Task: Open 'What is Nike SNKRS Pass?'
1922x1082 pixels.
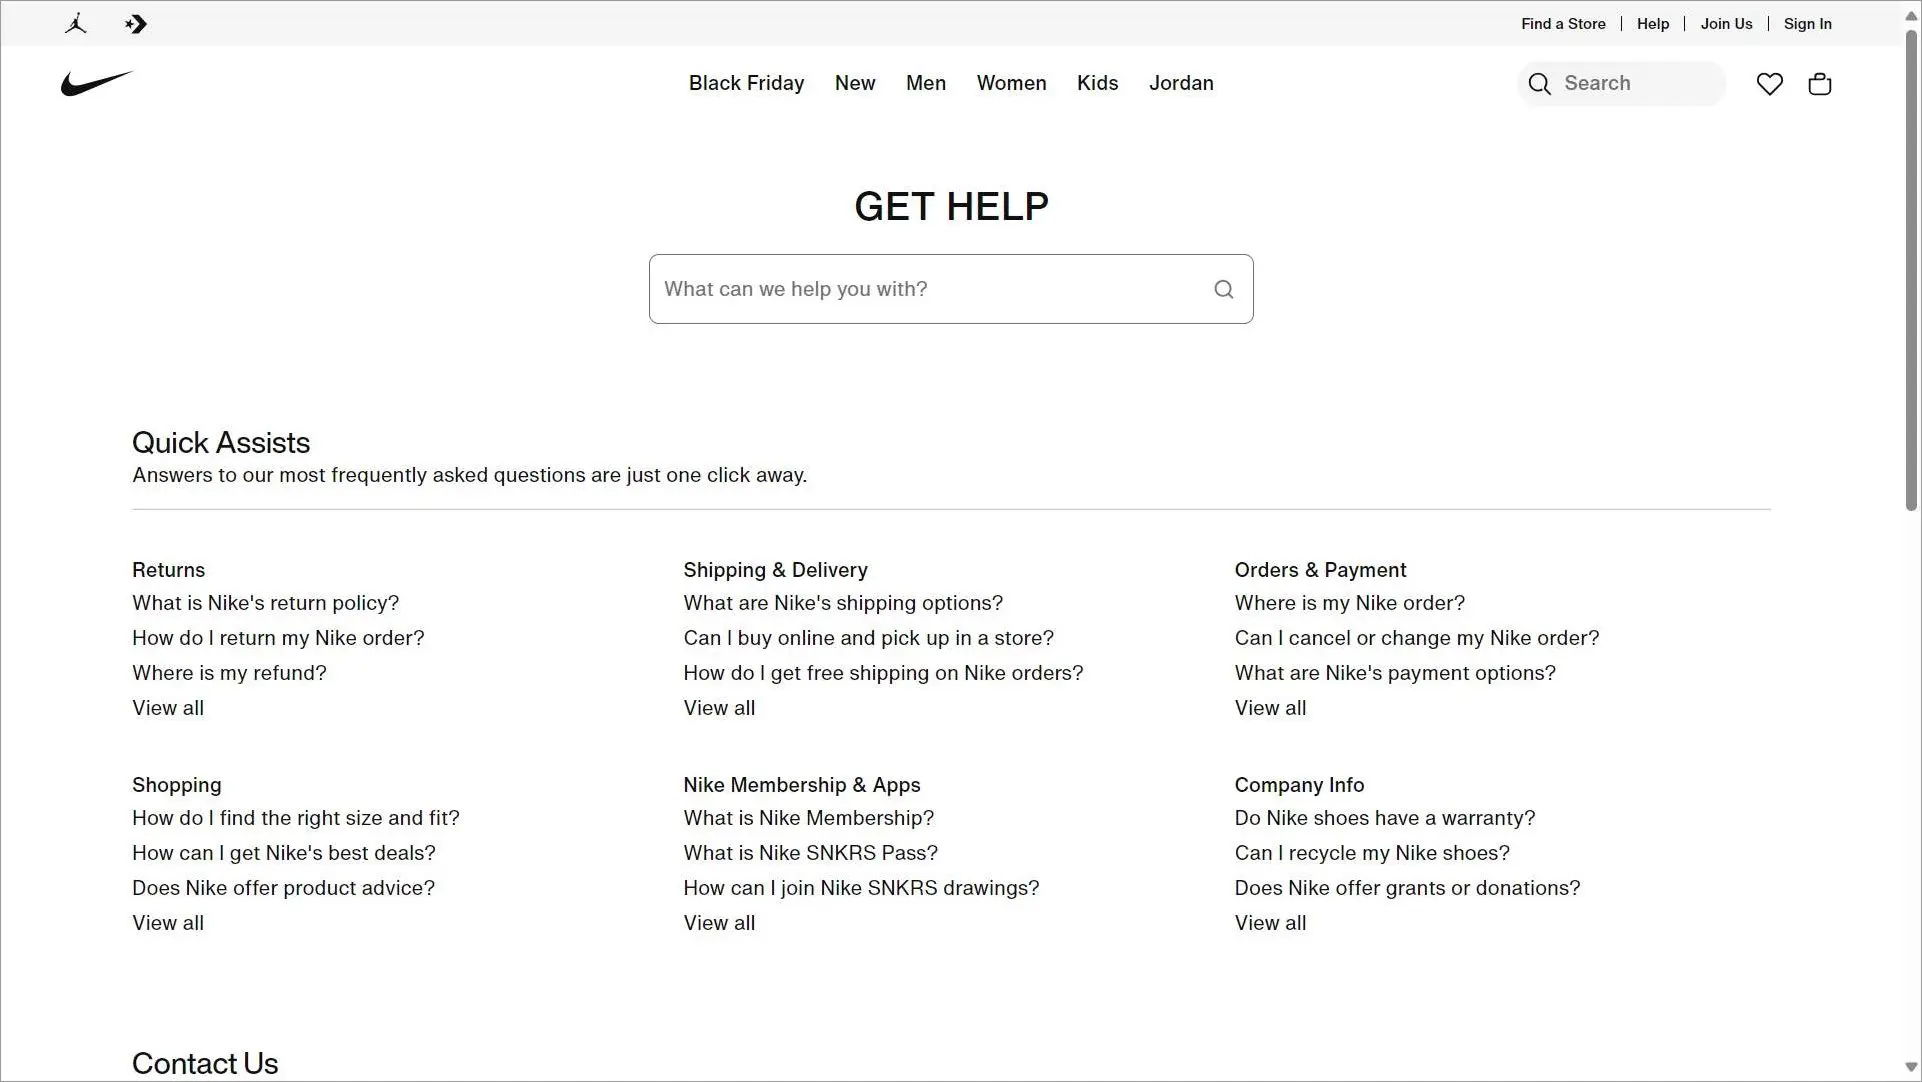Action: click(810, 853)
